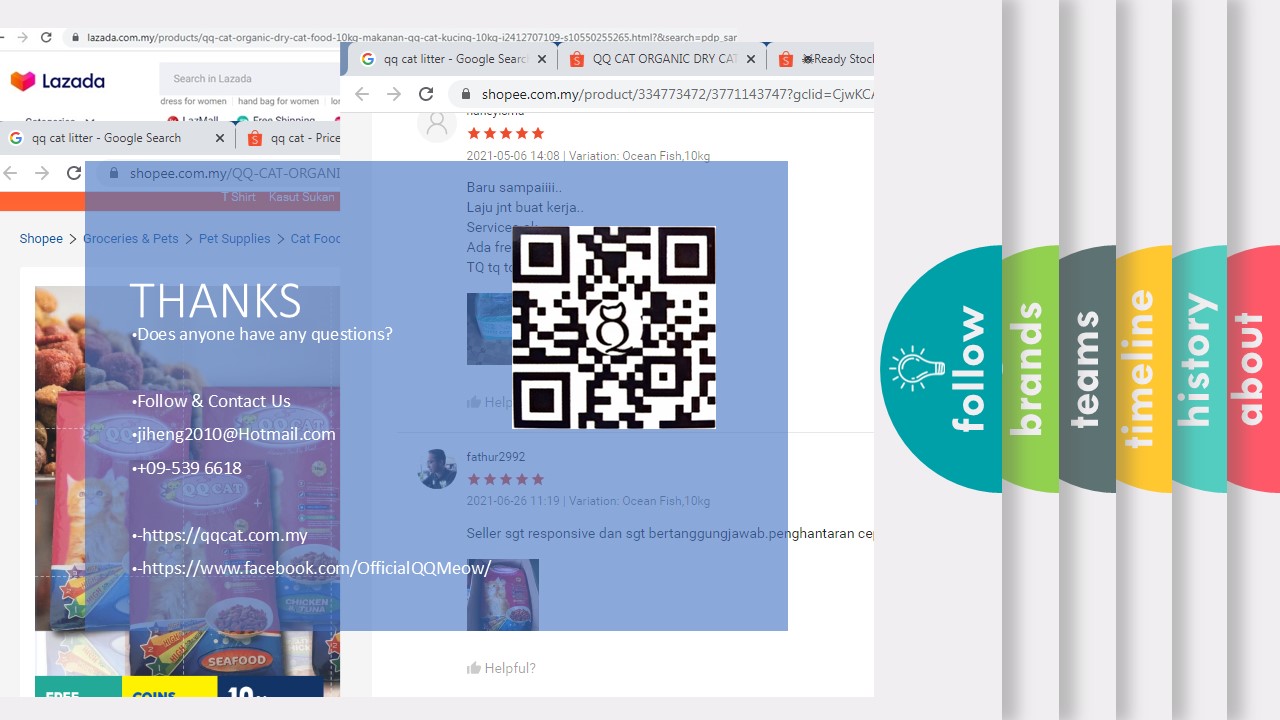Viewport: 1280px width, 720px height.
Task: Open Pet Supplies breadcrumb
Action: pyautogui.click(x=234, y=238)
